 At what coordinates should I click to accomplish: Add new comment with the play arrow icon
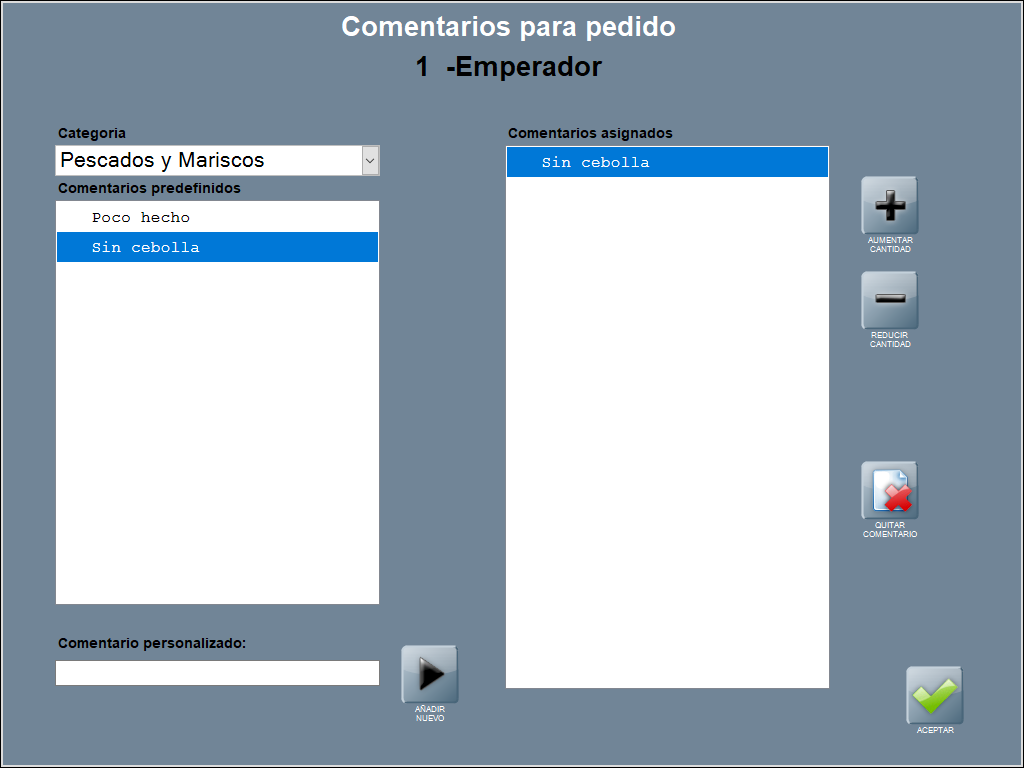pyautogui.click(x=430, y=675)
